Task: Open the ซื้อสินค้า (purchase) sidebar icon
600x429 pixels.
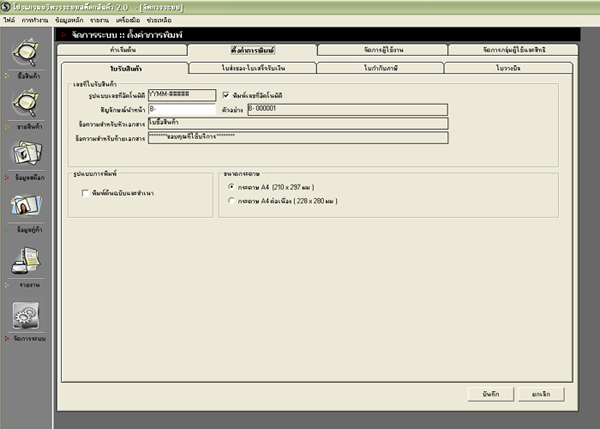Action: coord(24,56)
